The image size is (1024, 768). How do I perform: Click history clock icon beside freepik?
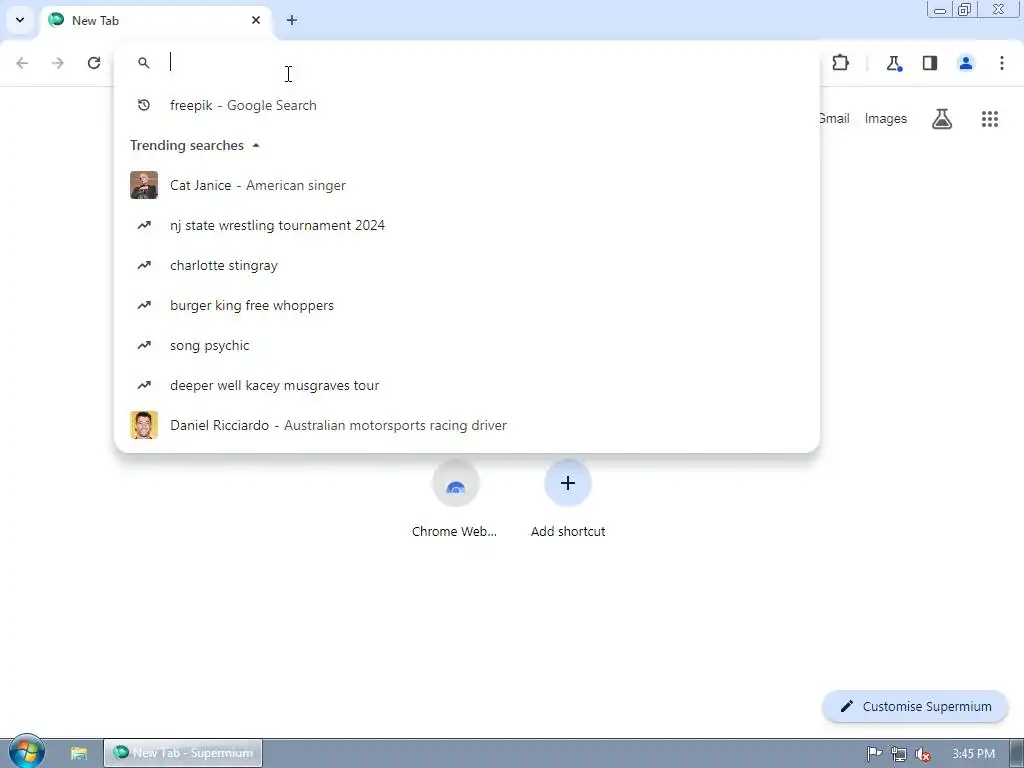click(144, 105)
